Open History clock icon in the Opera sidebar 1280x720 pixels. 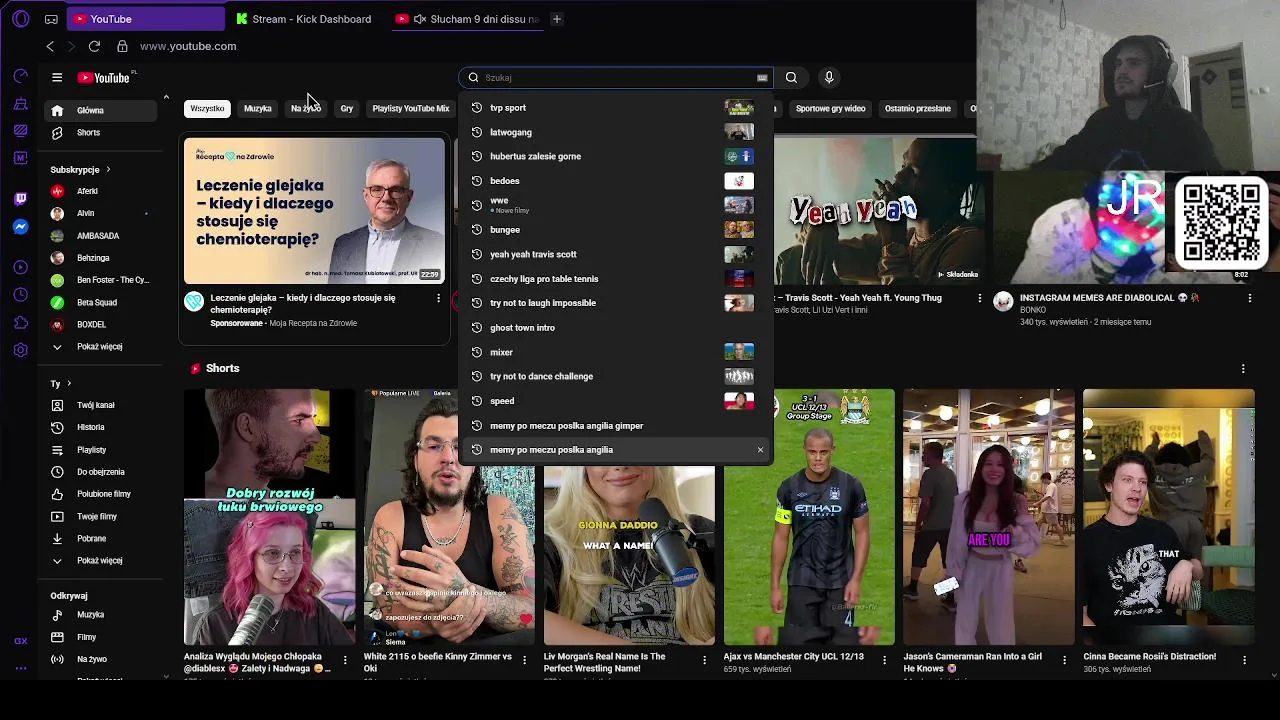20,295
